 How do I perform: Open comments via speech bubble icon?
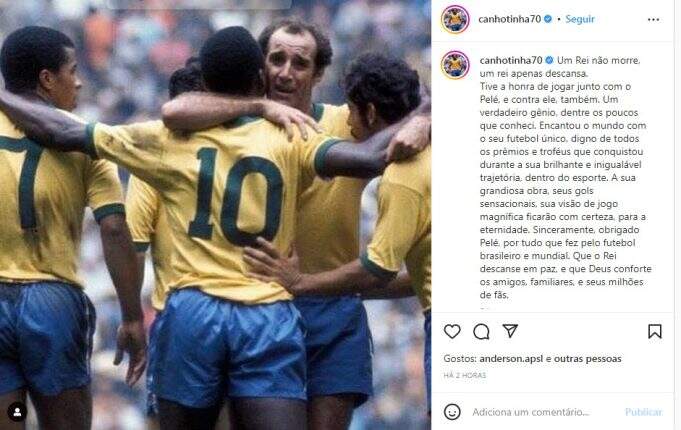[x=481, y=331]
